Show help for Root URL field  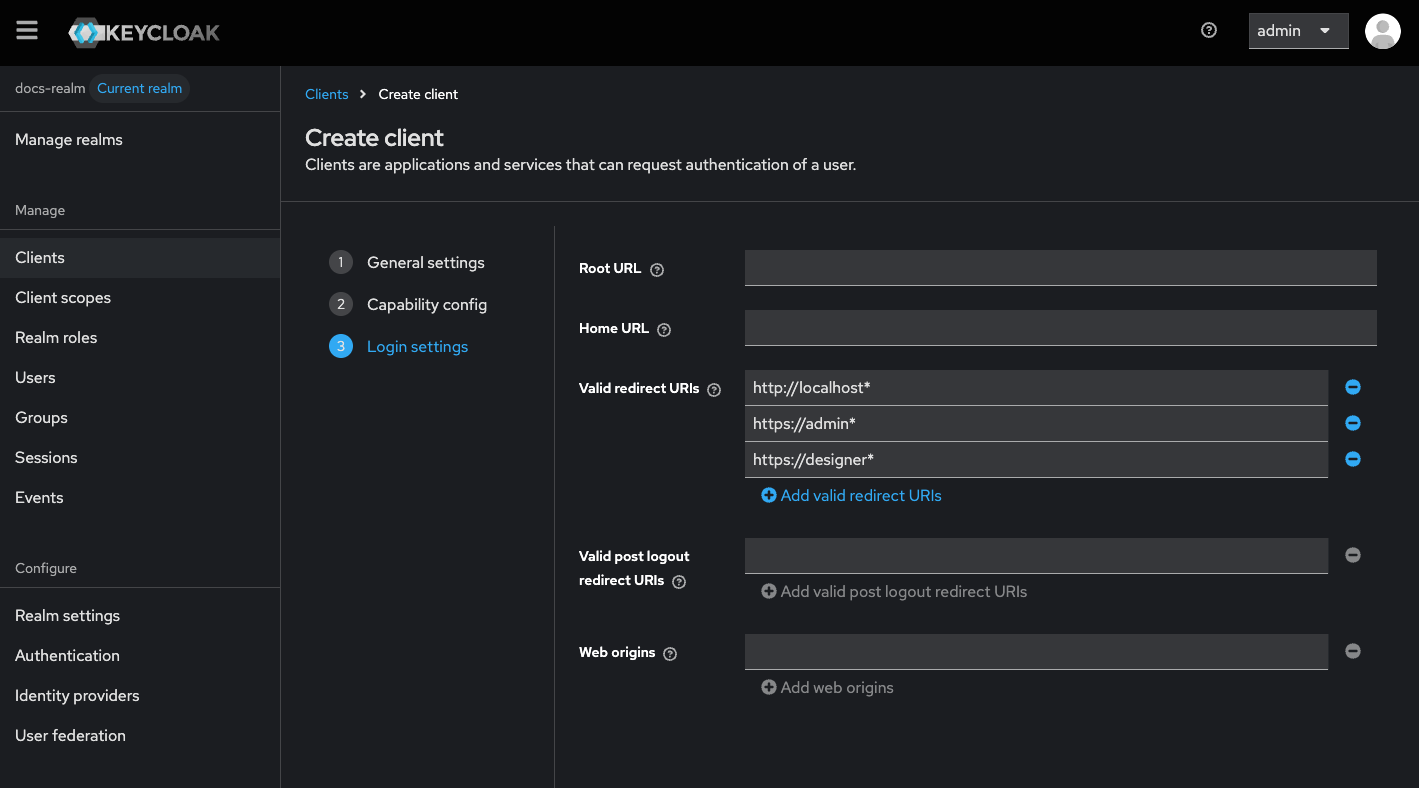657,270
